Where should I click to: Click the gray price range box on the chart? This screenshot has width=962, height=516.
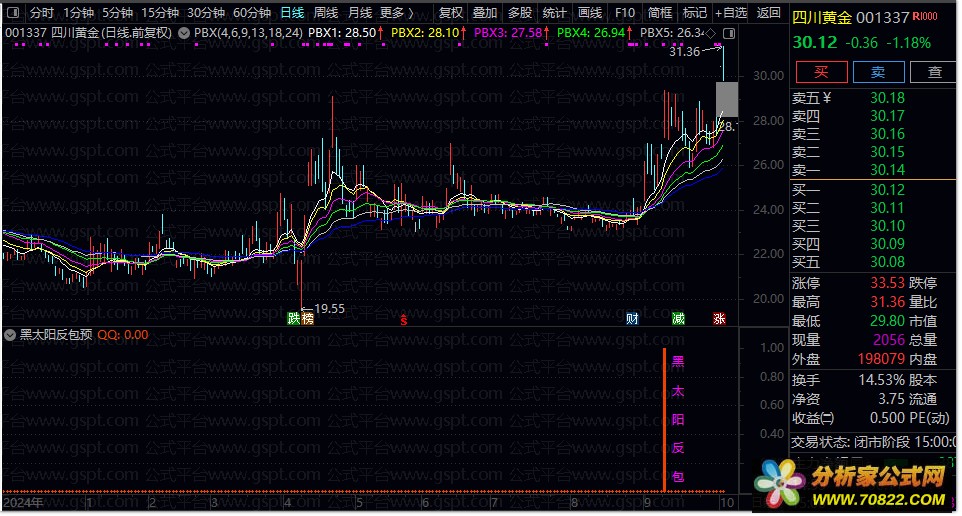coord(727,100)
